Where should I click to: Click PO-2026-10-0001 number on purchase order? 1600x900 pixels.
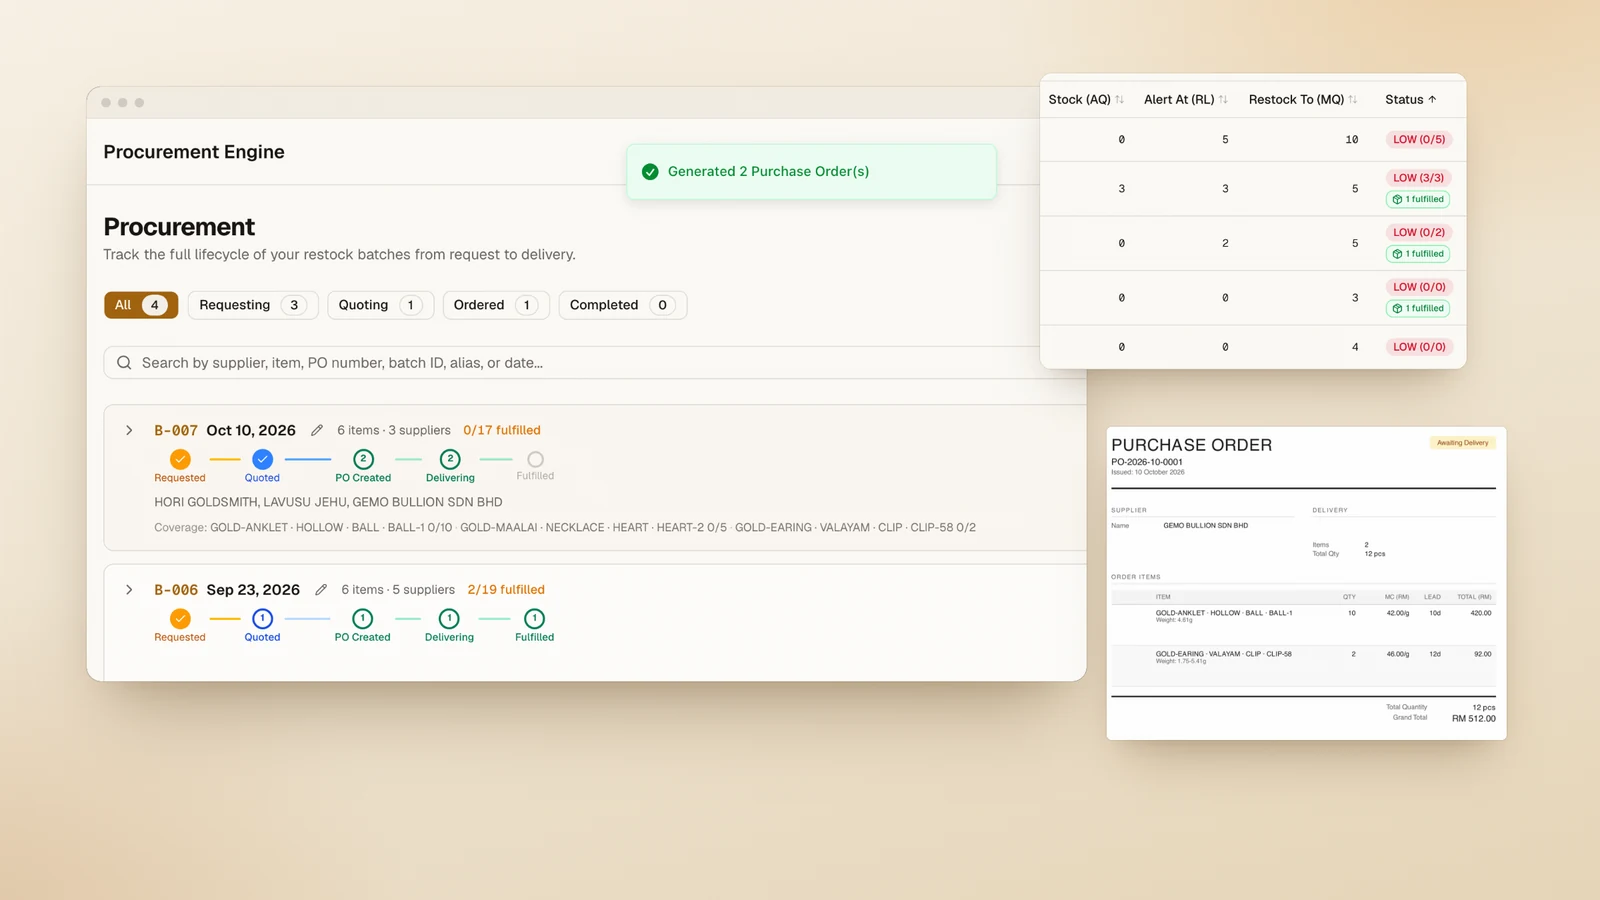coord(1147,462)
